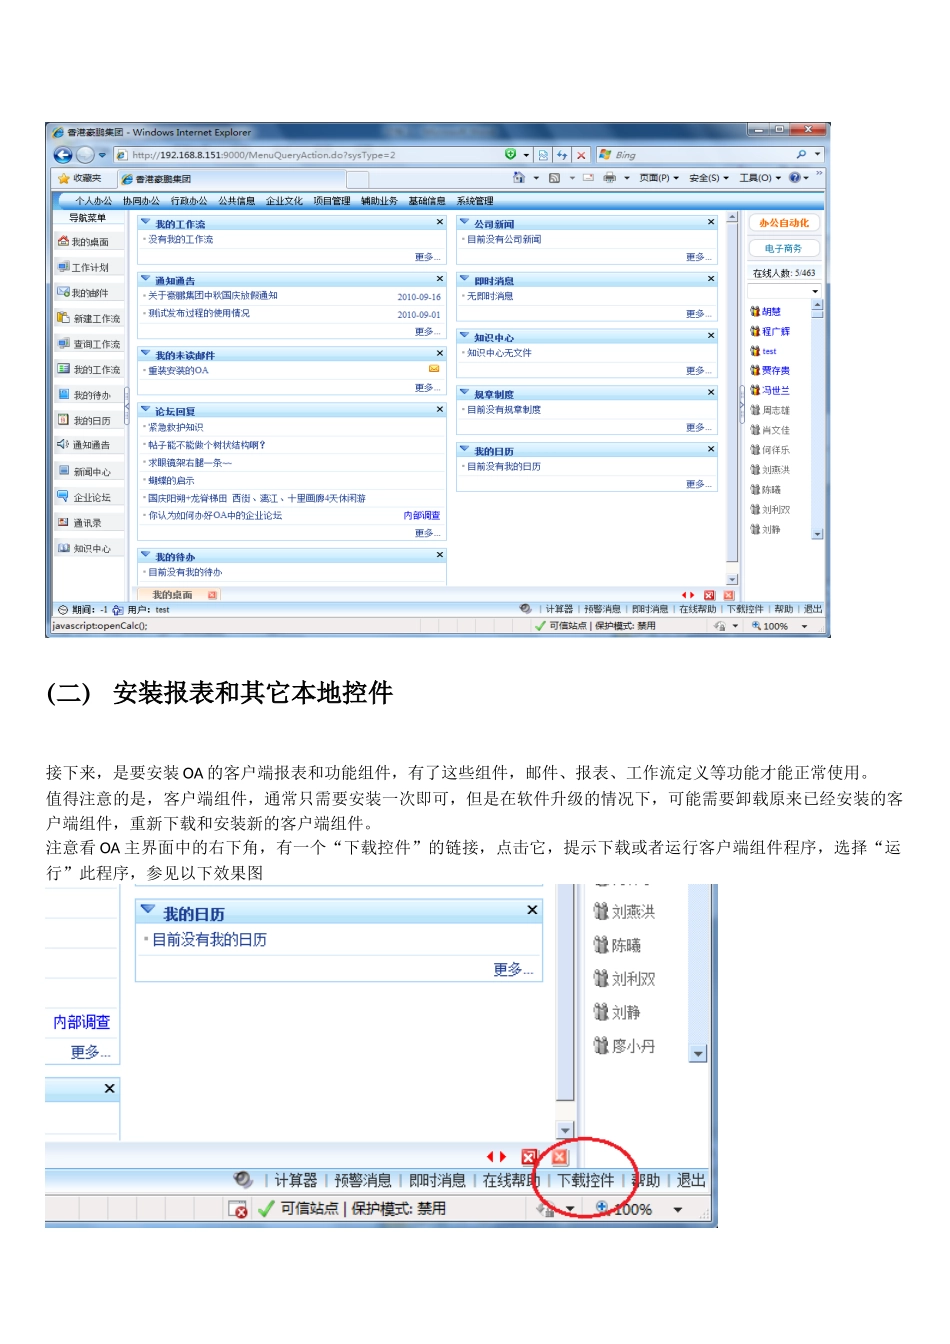Click the Bing search magnifier icon
This screenshot has width=950, height=1344.
pos(801,154)
